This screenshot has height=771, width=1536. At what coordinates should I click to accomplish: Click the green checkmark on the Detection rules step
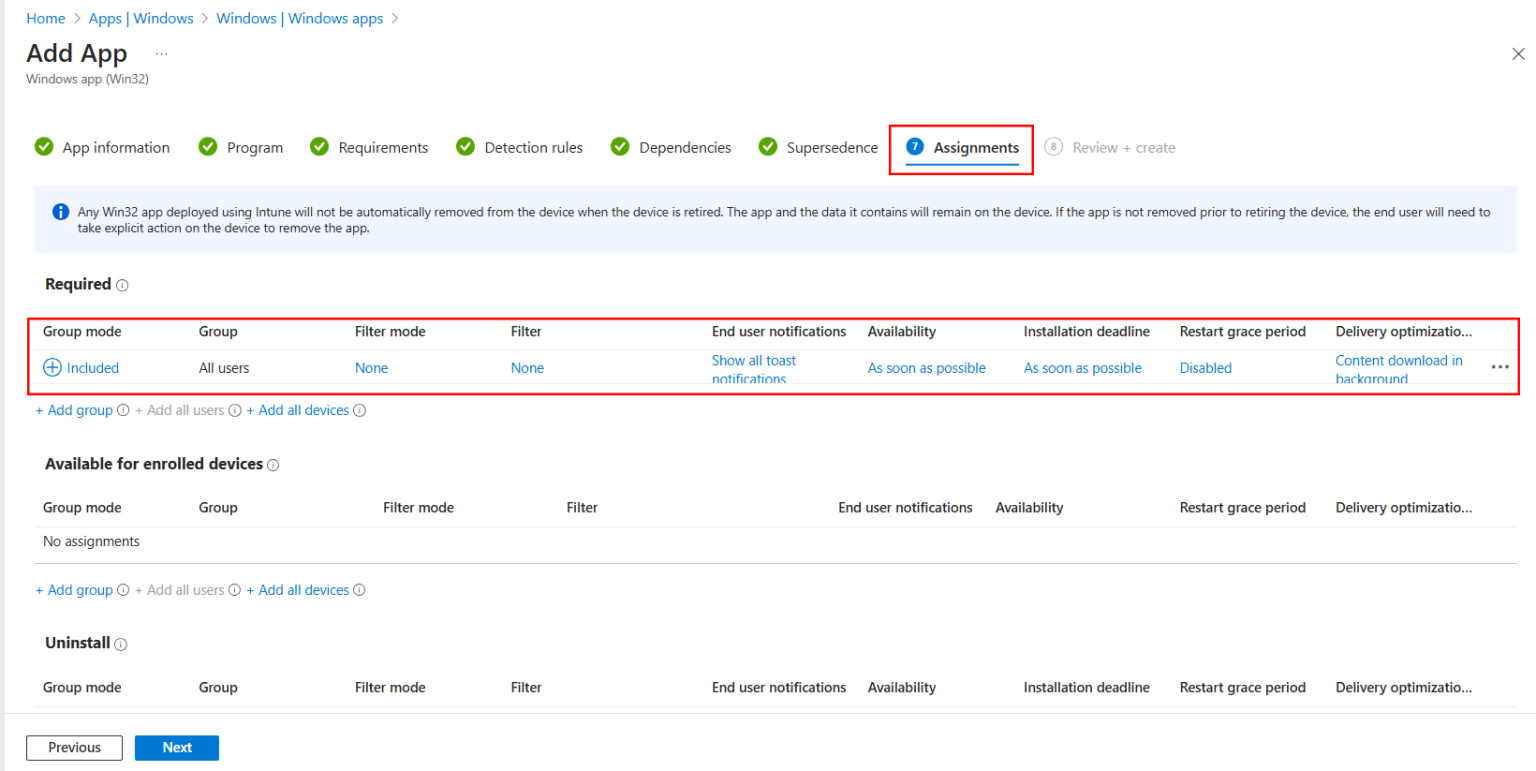pos(465,146)
